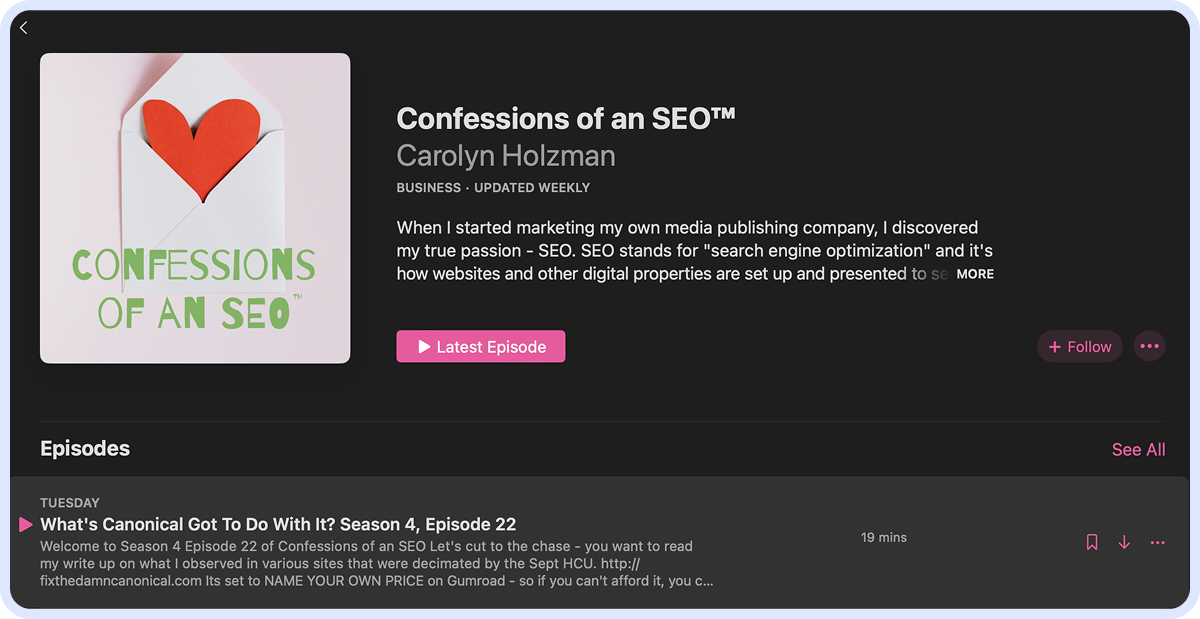
Task: Bookmark the Season 4 Episode 22 episode
Action: click(x=1092, y=542)
